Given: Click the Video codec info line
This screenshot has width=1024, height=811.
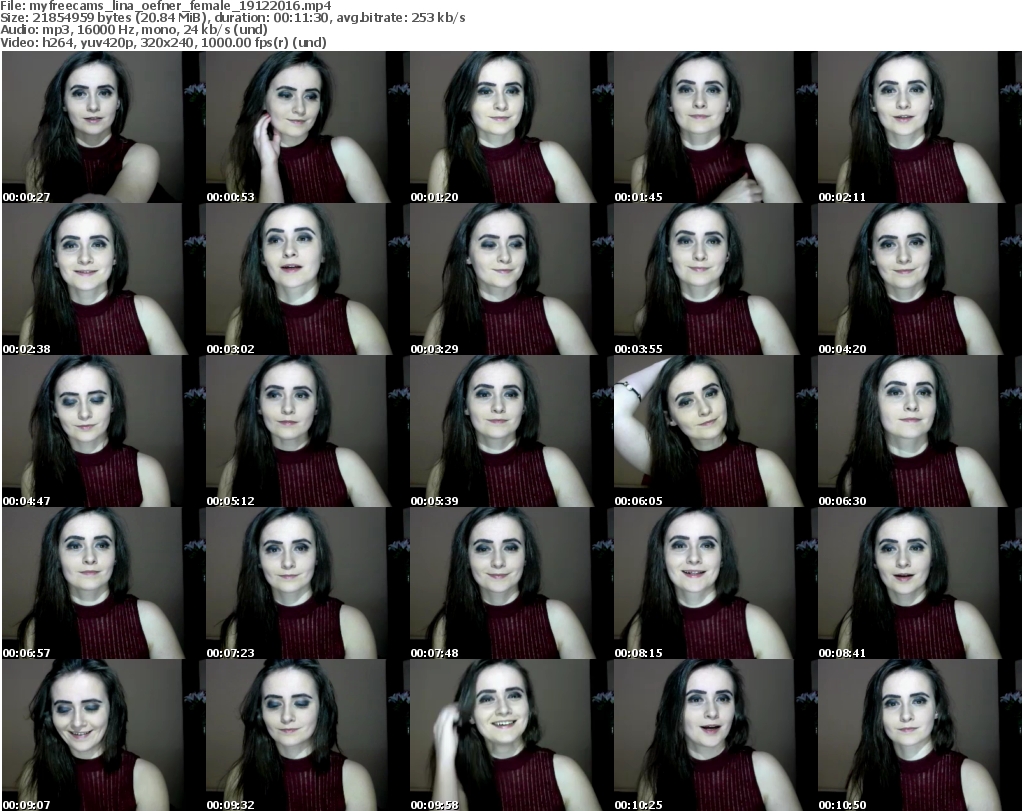Looking at the screenshot, I should point(170,42).
